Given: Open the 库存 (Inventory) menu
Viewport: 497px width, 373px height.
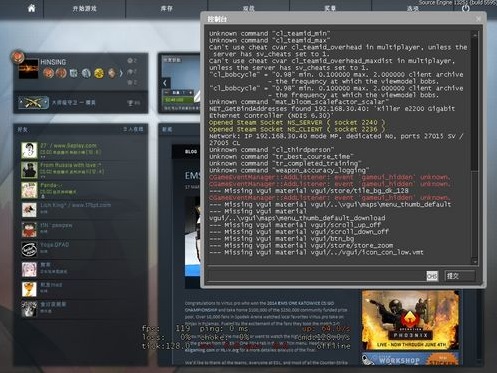Looking at the screenshot, I should tap(166, 9).
